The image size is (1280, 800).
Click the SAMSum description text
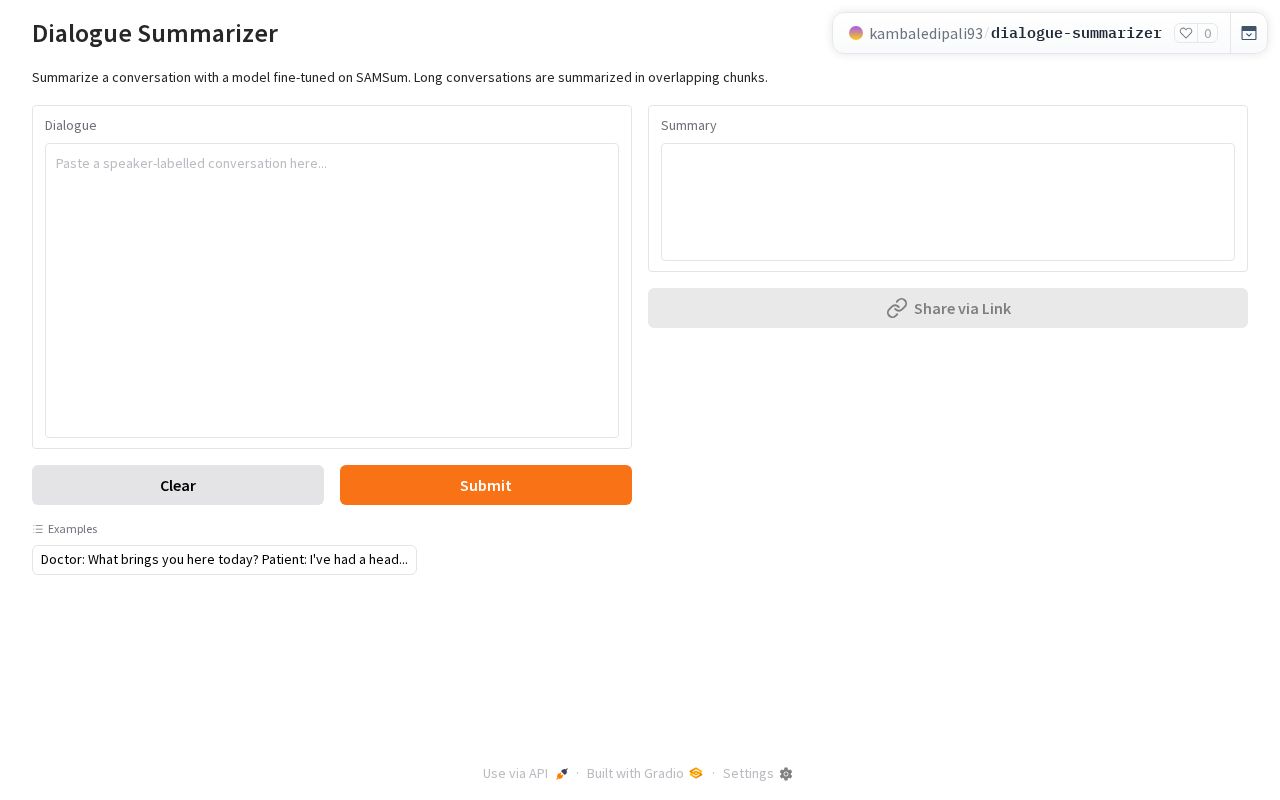coord(400,77)
